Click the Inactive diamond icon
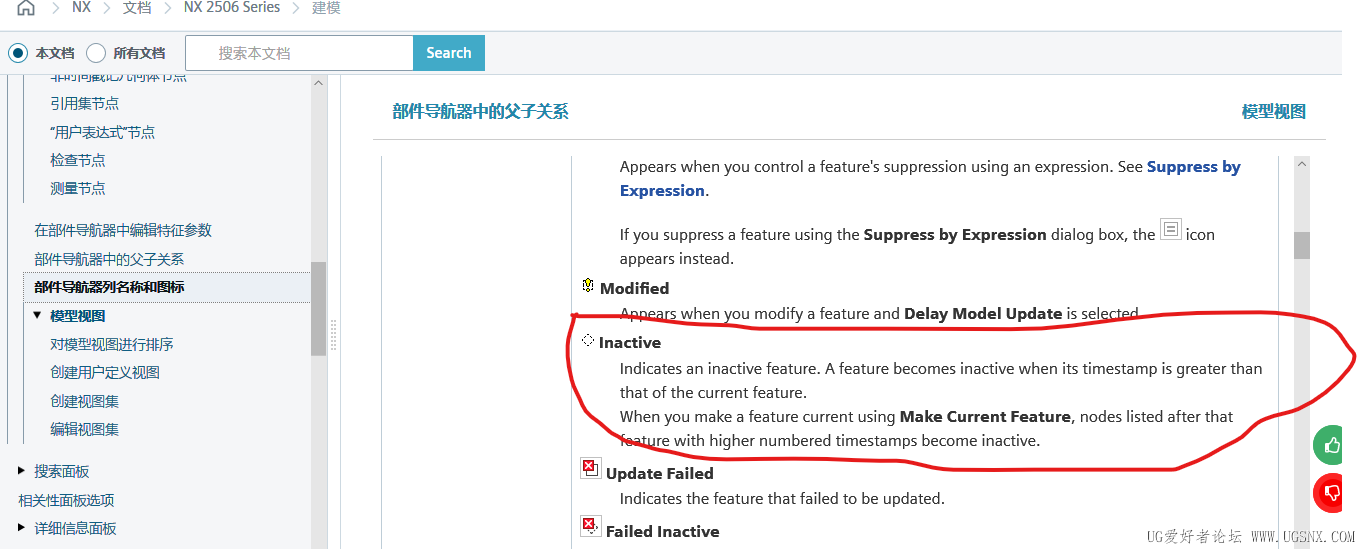Image resolution: width=1360 pixels, height=549 pixels. tap(588, 341)
